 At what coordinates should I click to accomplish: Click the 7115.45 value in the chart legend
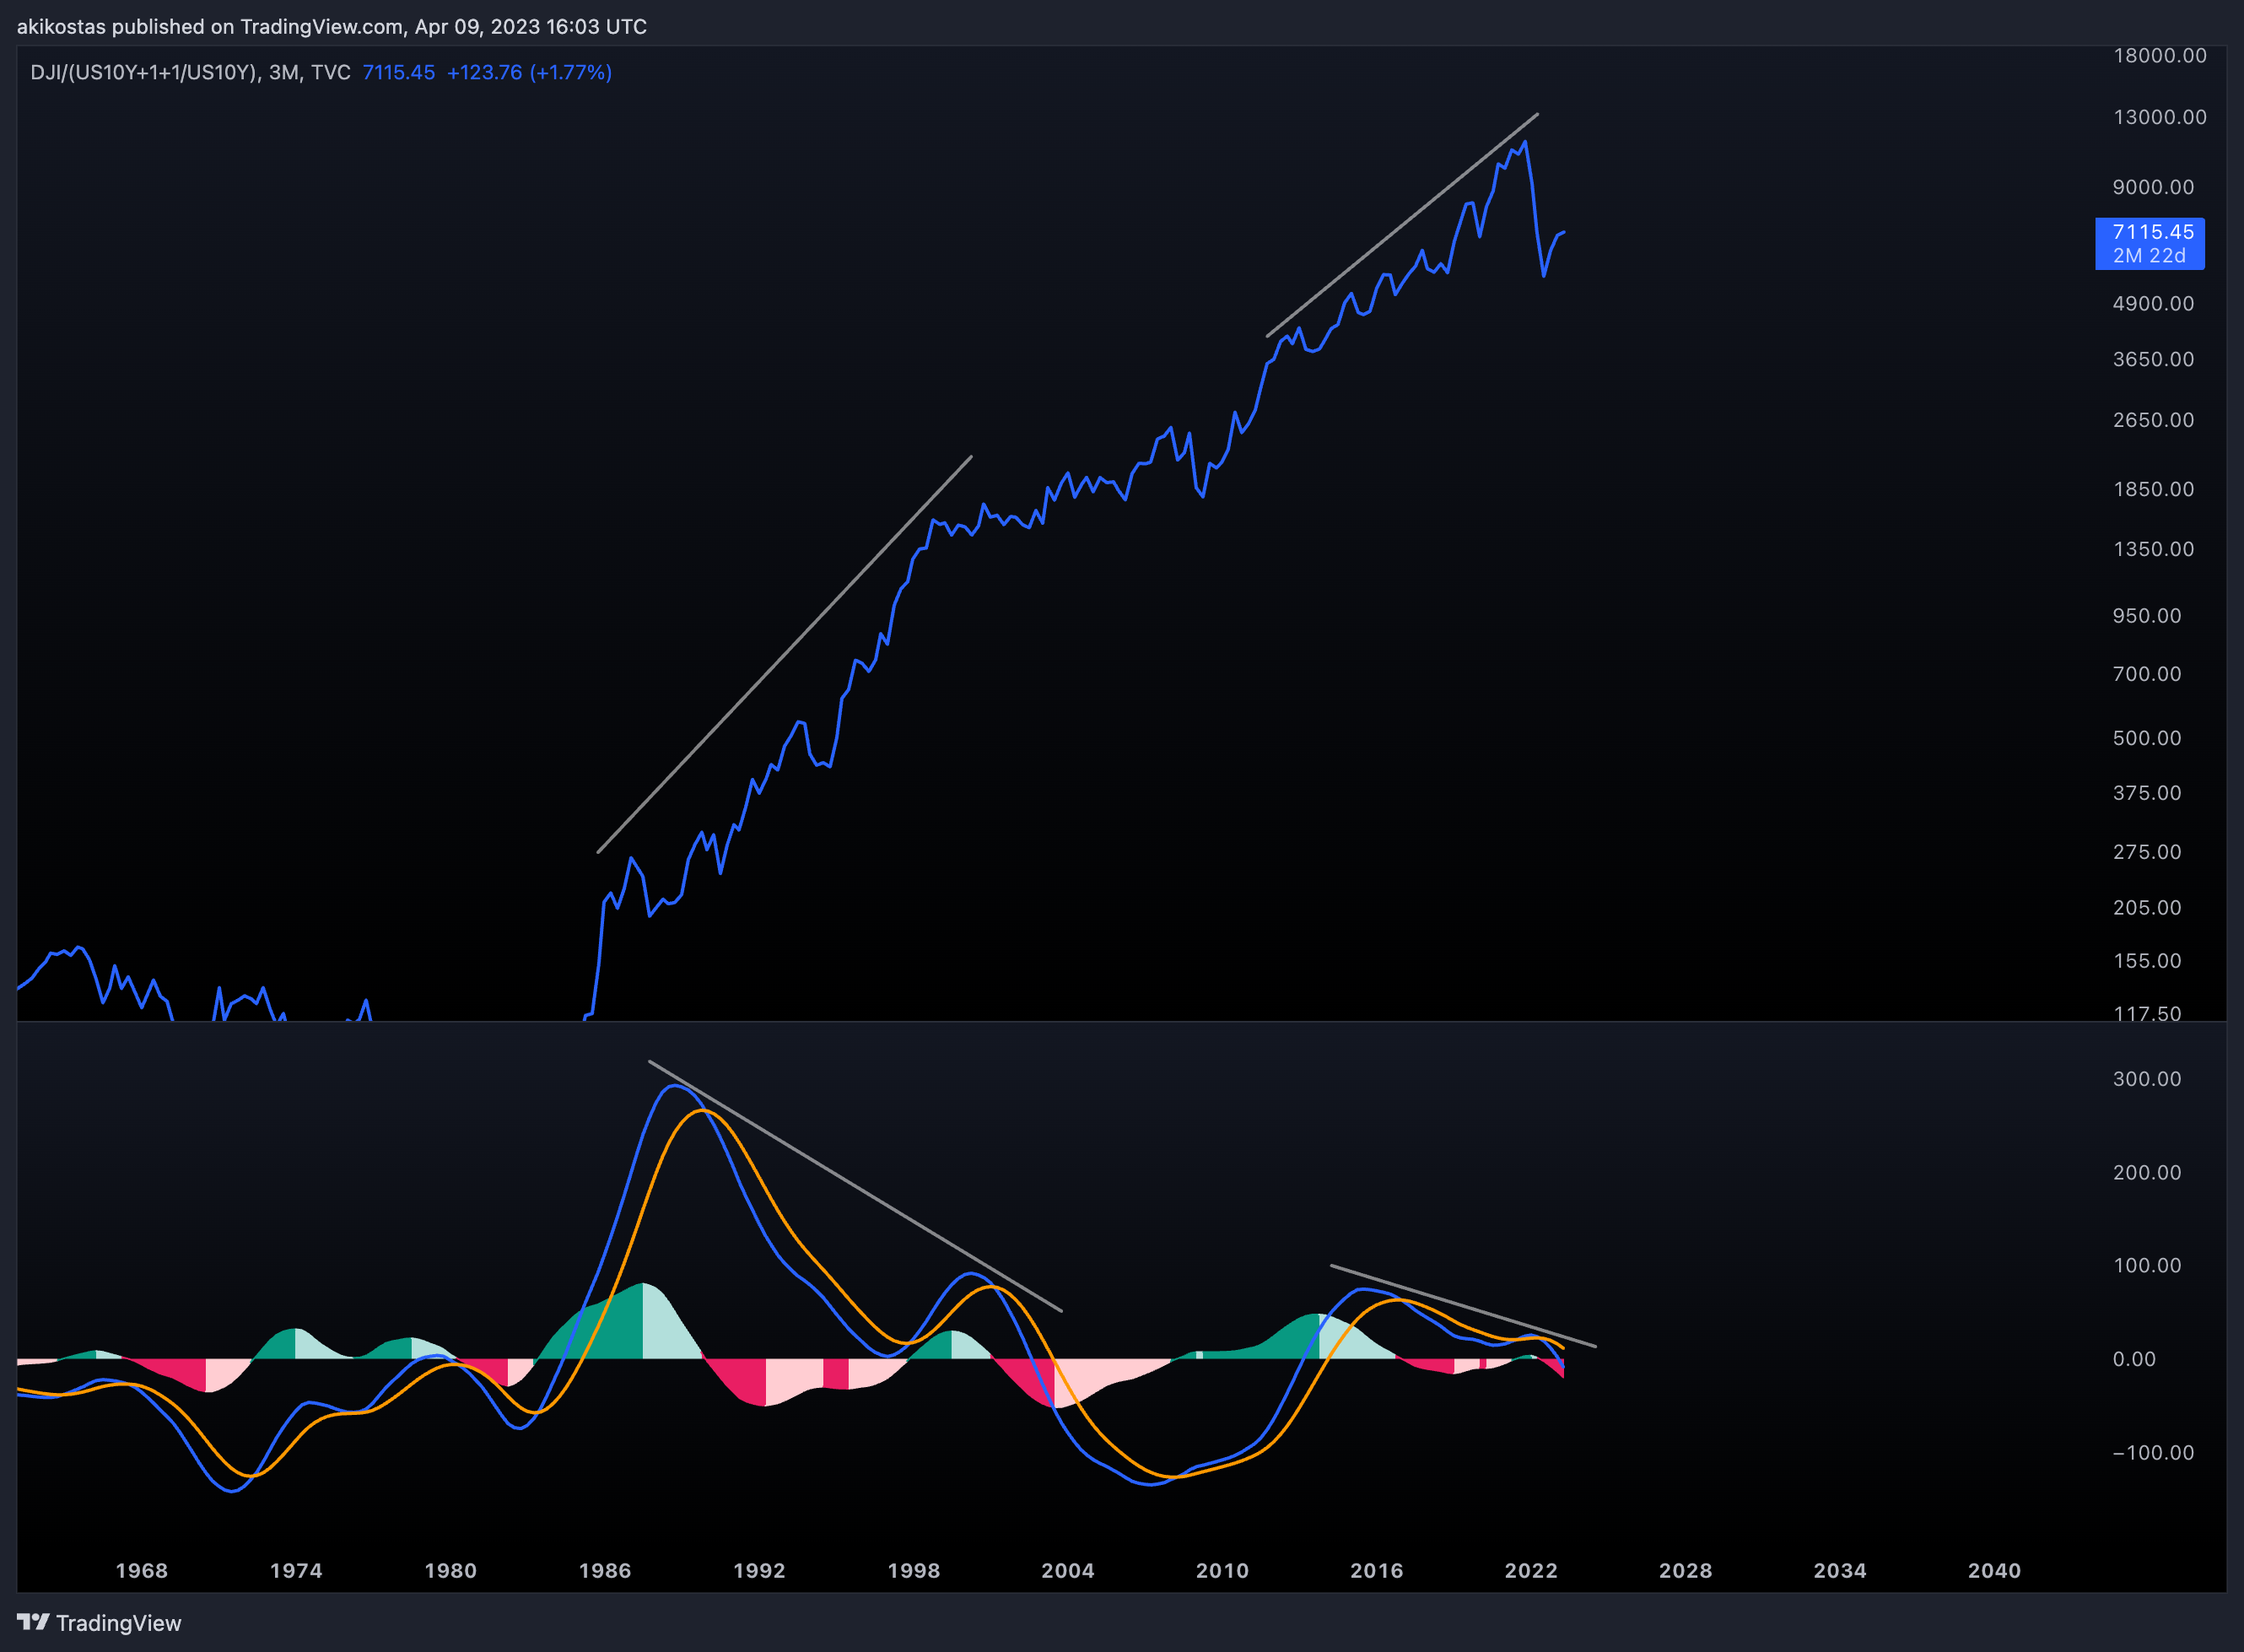(x=398, y=72)
